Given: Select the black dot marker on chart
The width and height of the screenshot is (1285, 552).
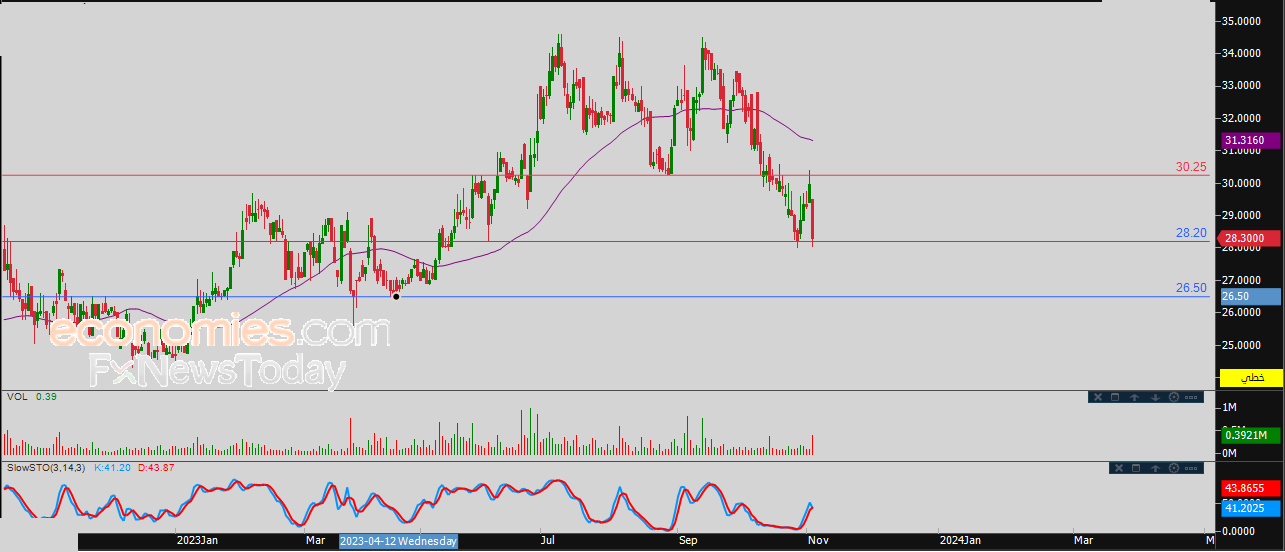Looking at the screenshot, I should [x=397, y=296].
